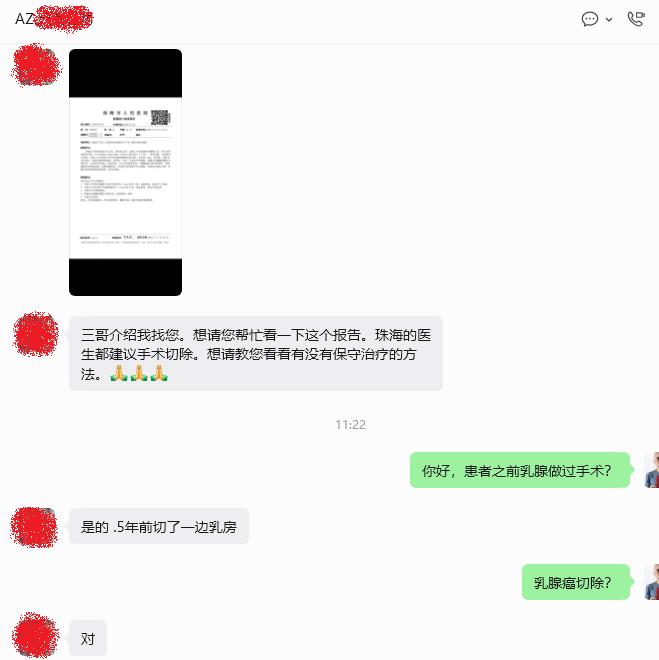Open the medical report image thumbnail

125,172
